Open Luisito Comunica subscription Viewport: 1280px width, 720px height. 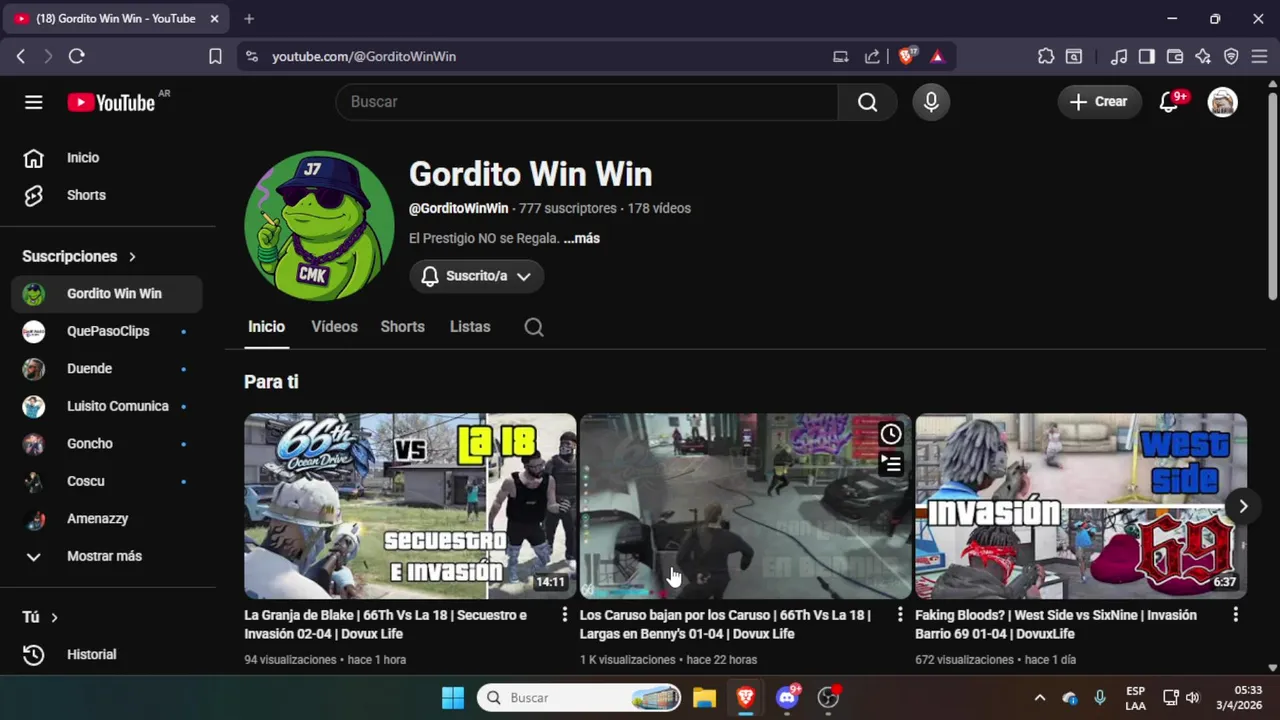tap(107, 406)
